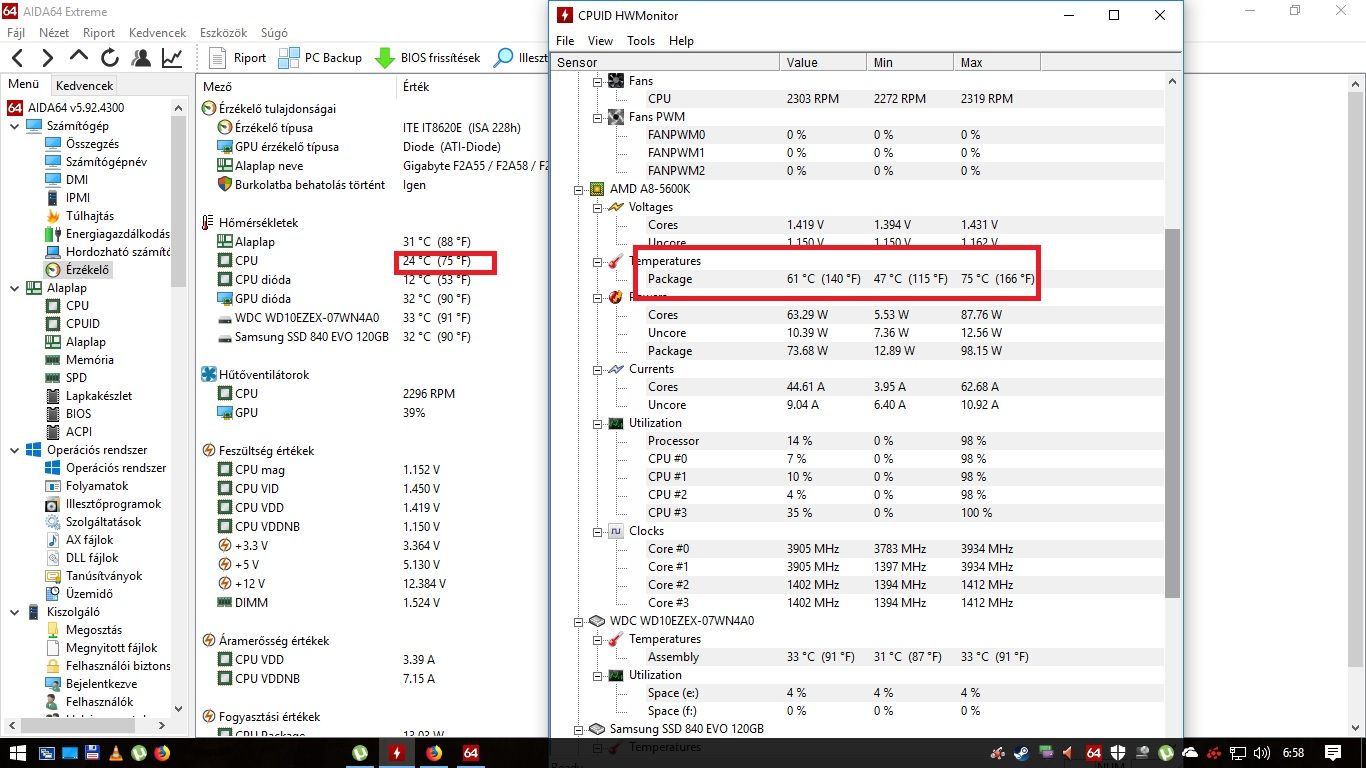Go up one level in AIDA64
This screenshot has width=1366, height=768.
pyautogui.click(x=78, y=58)
